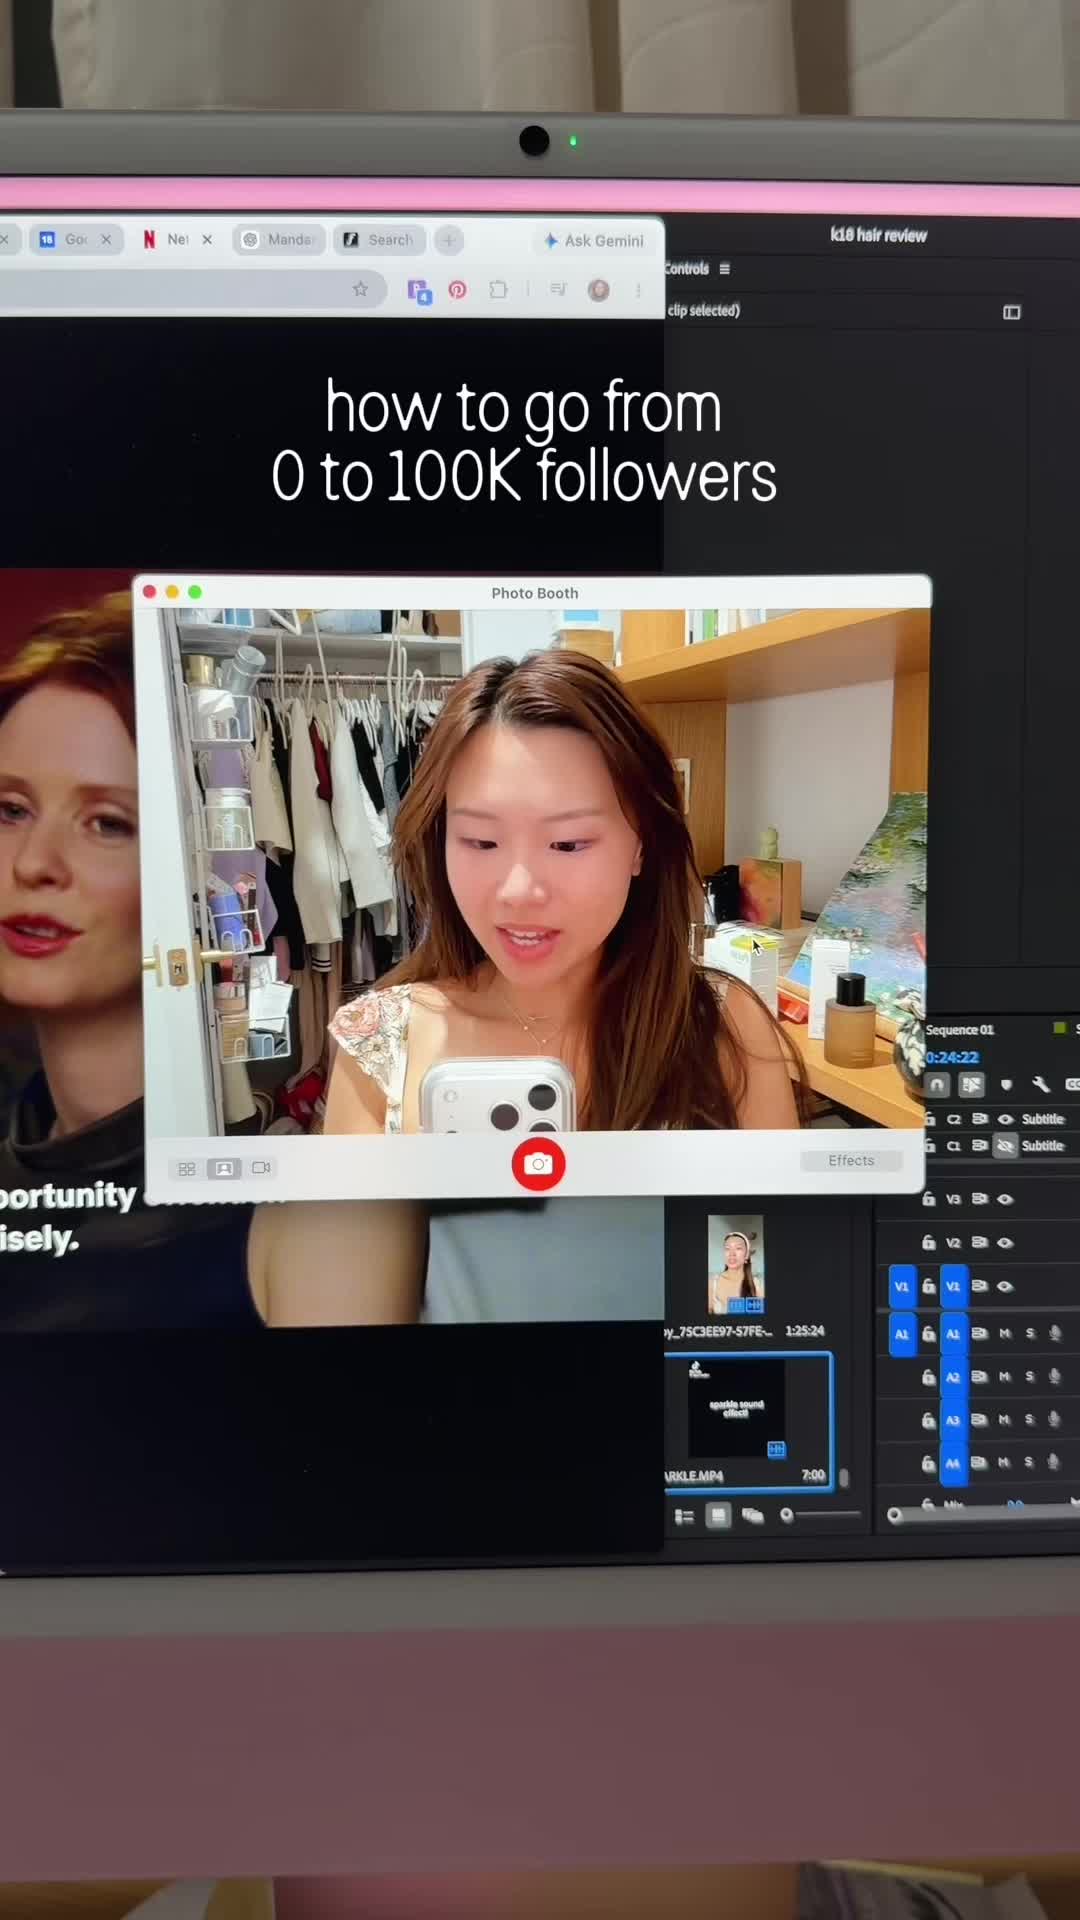
Task: Toggle linked selection in the timeline
Action: point(971,1084)
